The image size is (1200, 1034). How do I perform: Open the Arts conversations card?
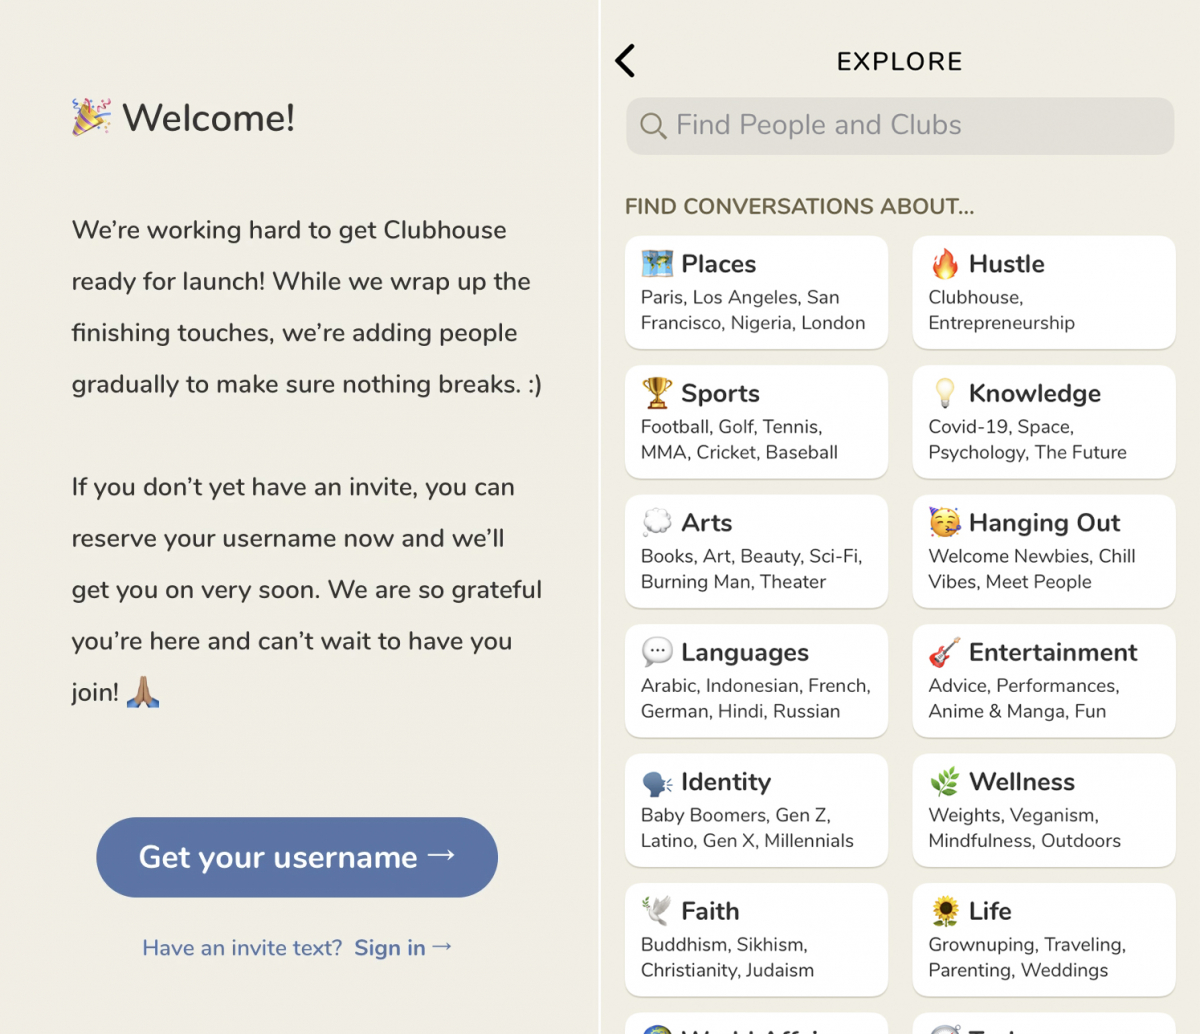click(756, 551)
